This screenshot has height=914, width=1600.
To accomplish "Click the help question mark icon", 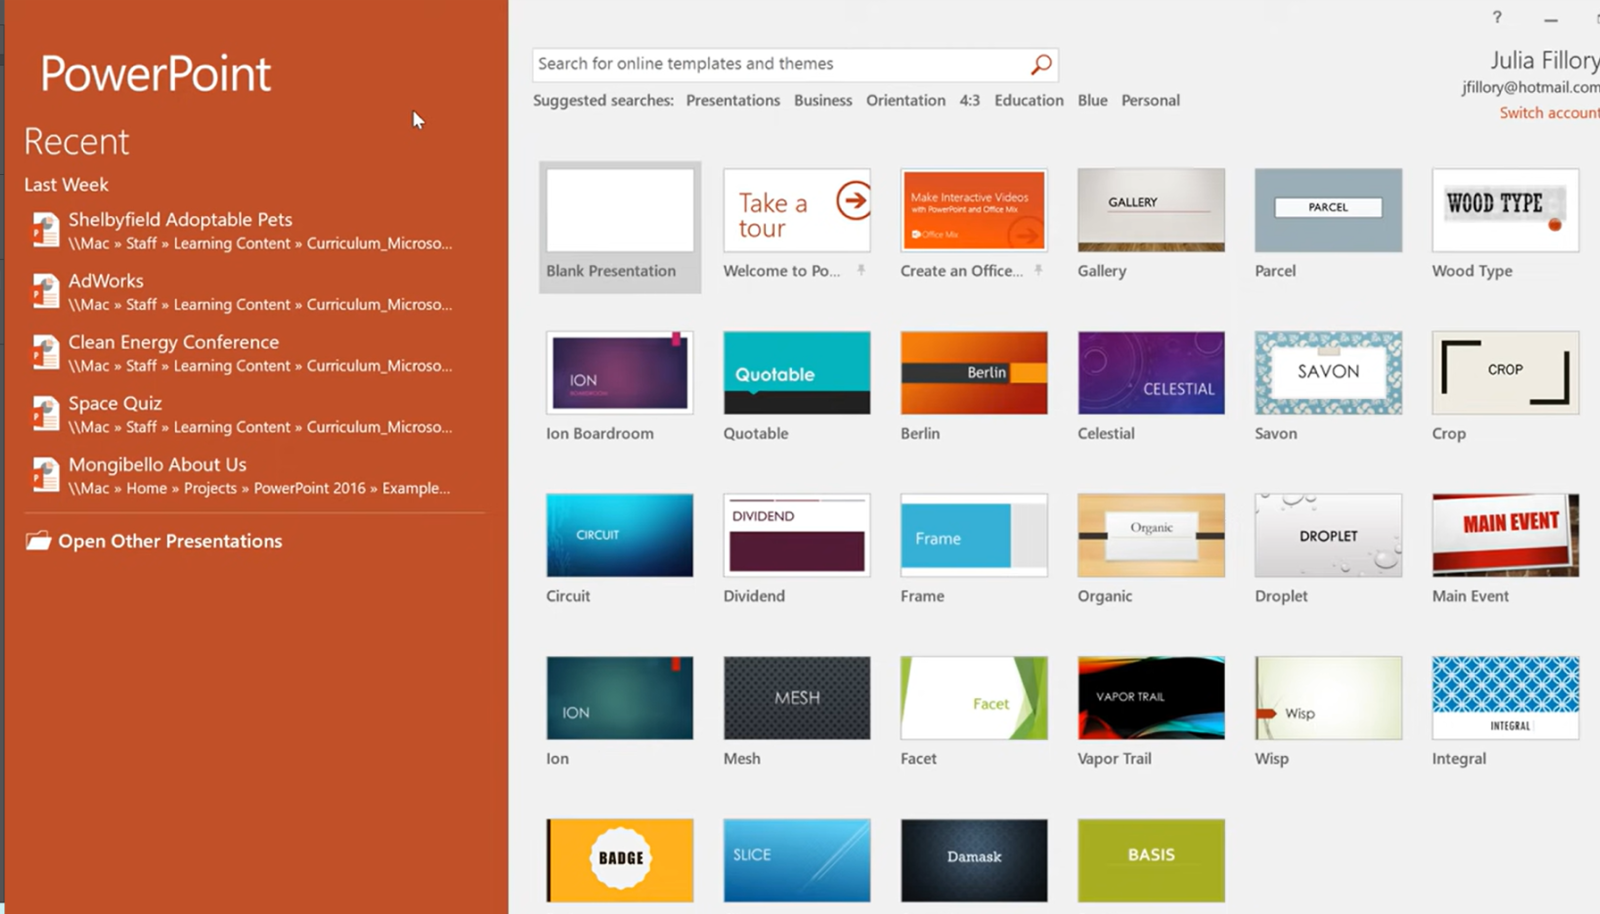I will click(1497, 17).
